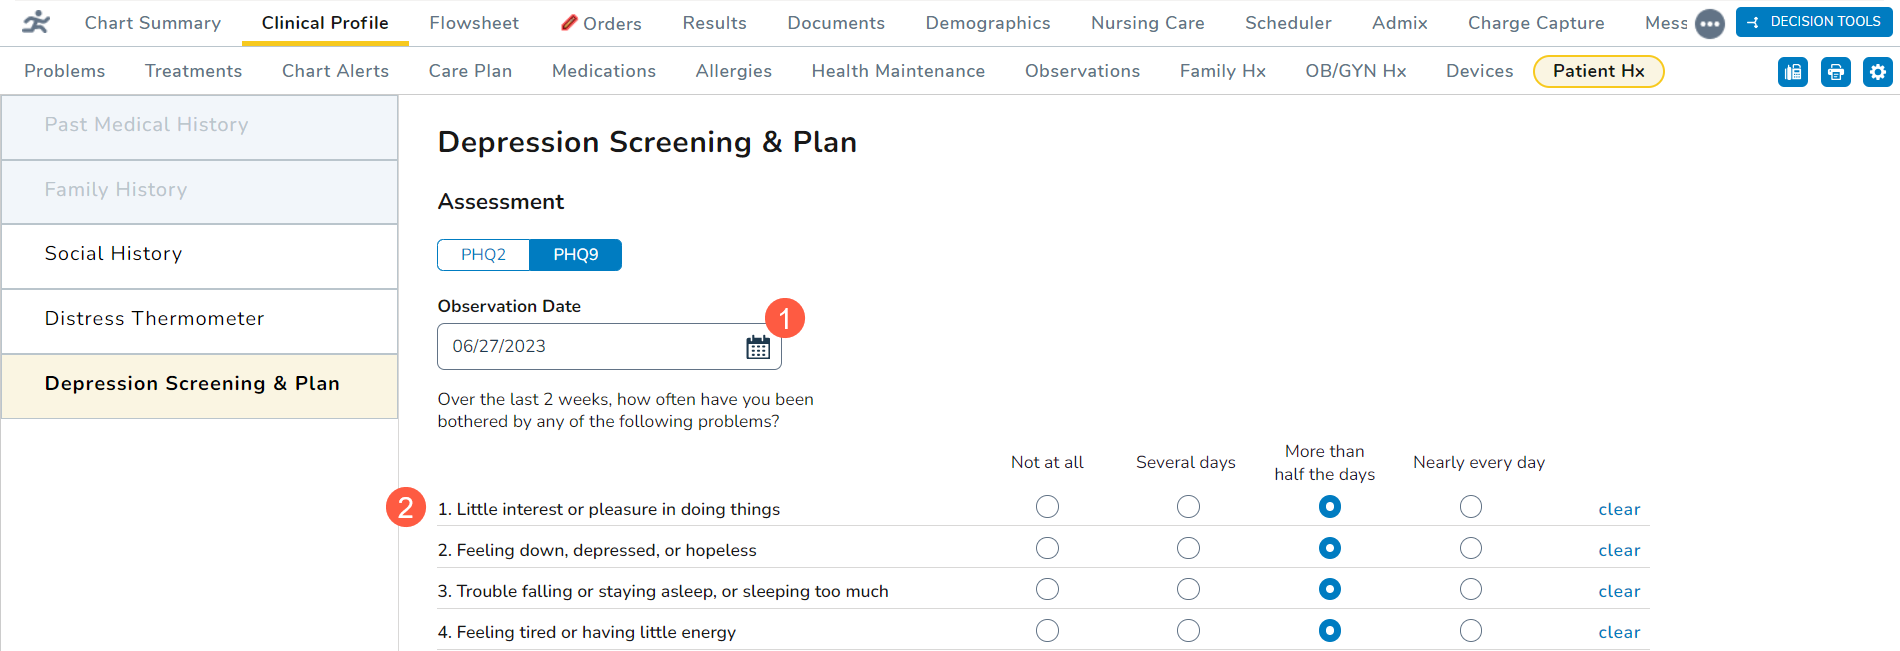1900x651 pixels.
Task: Open the Orders tab
Action: [x=601, y=23]
